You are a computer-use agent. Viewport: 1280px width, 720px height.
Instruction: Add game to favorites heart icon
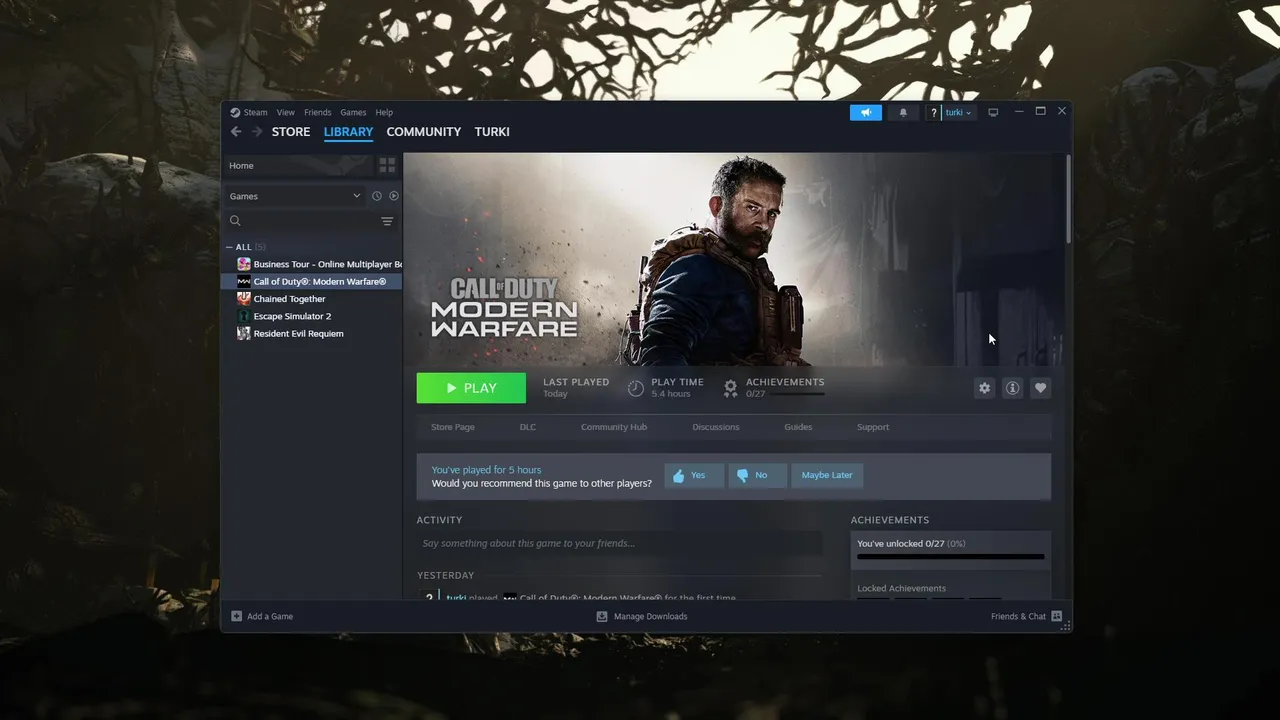click(x=1041, y=388)
